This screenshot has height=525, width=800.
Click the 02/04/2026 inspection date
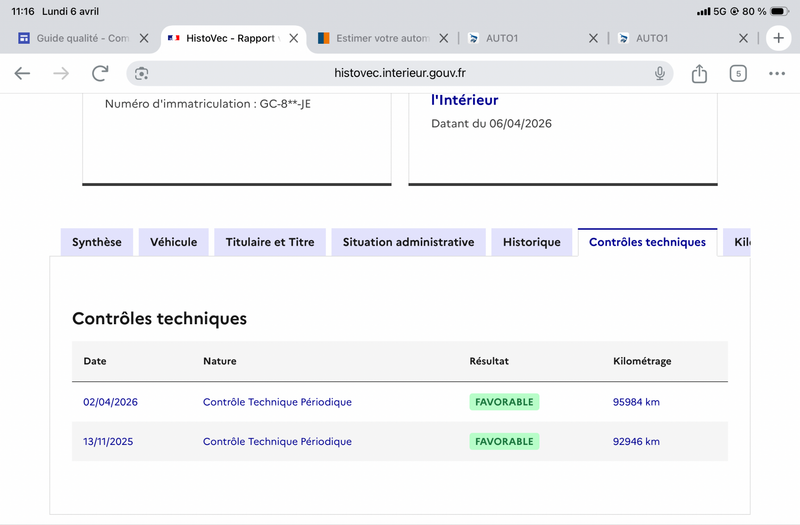tap(110, 402)
